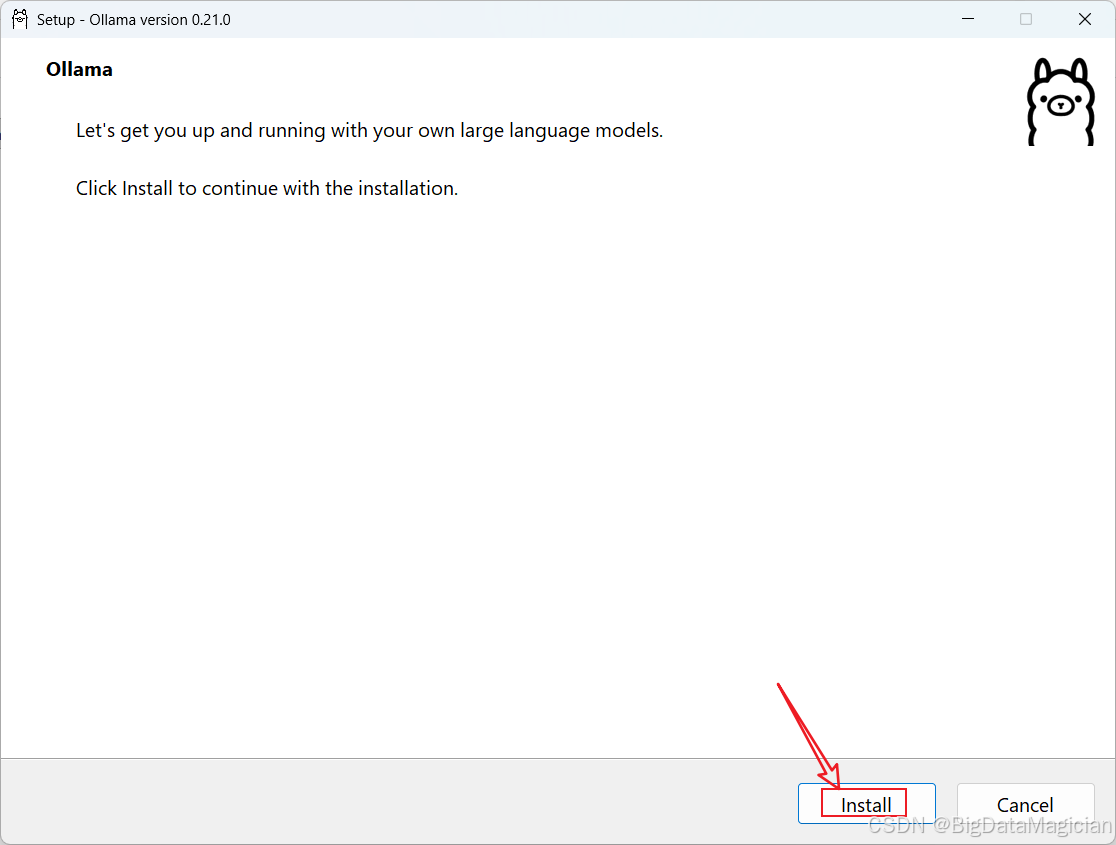Click the disabled maximize button
The height and width of the screenshot is (845, 1116).
(x=1026, y=19)
